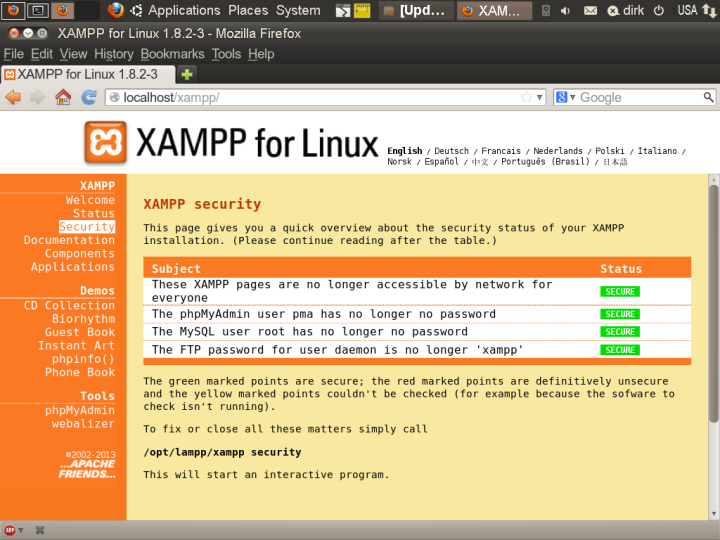The width and height of the screenshot is (720, 540).
Task: Open a new tab with the plus icon
Action: click(187, 75)
